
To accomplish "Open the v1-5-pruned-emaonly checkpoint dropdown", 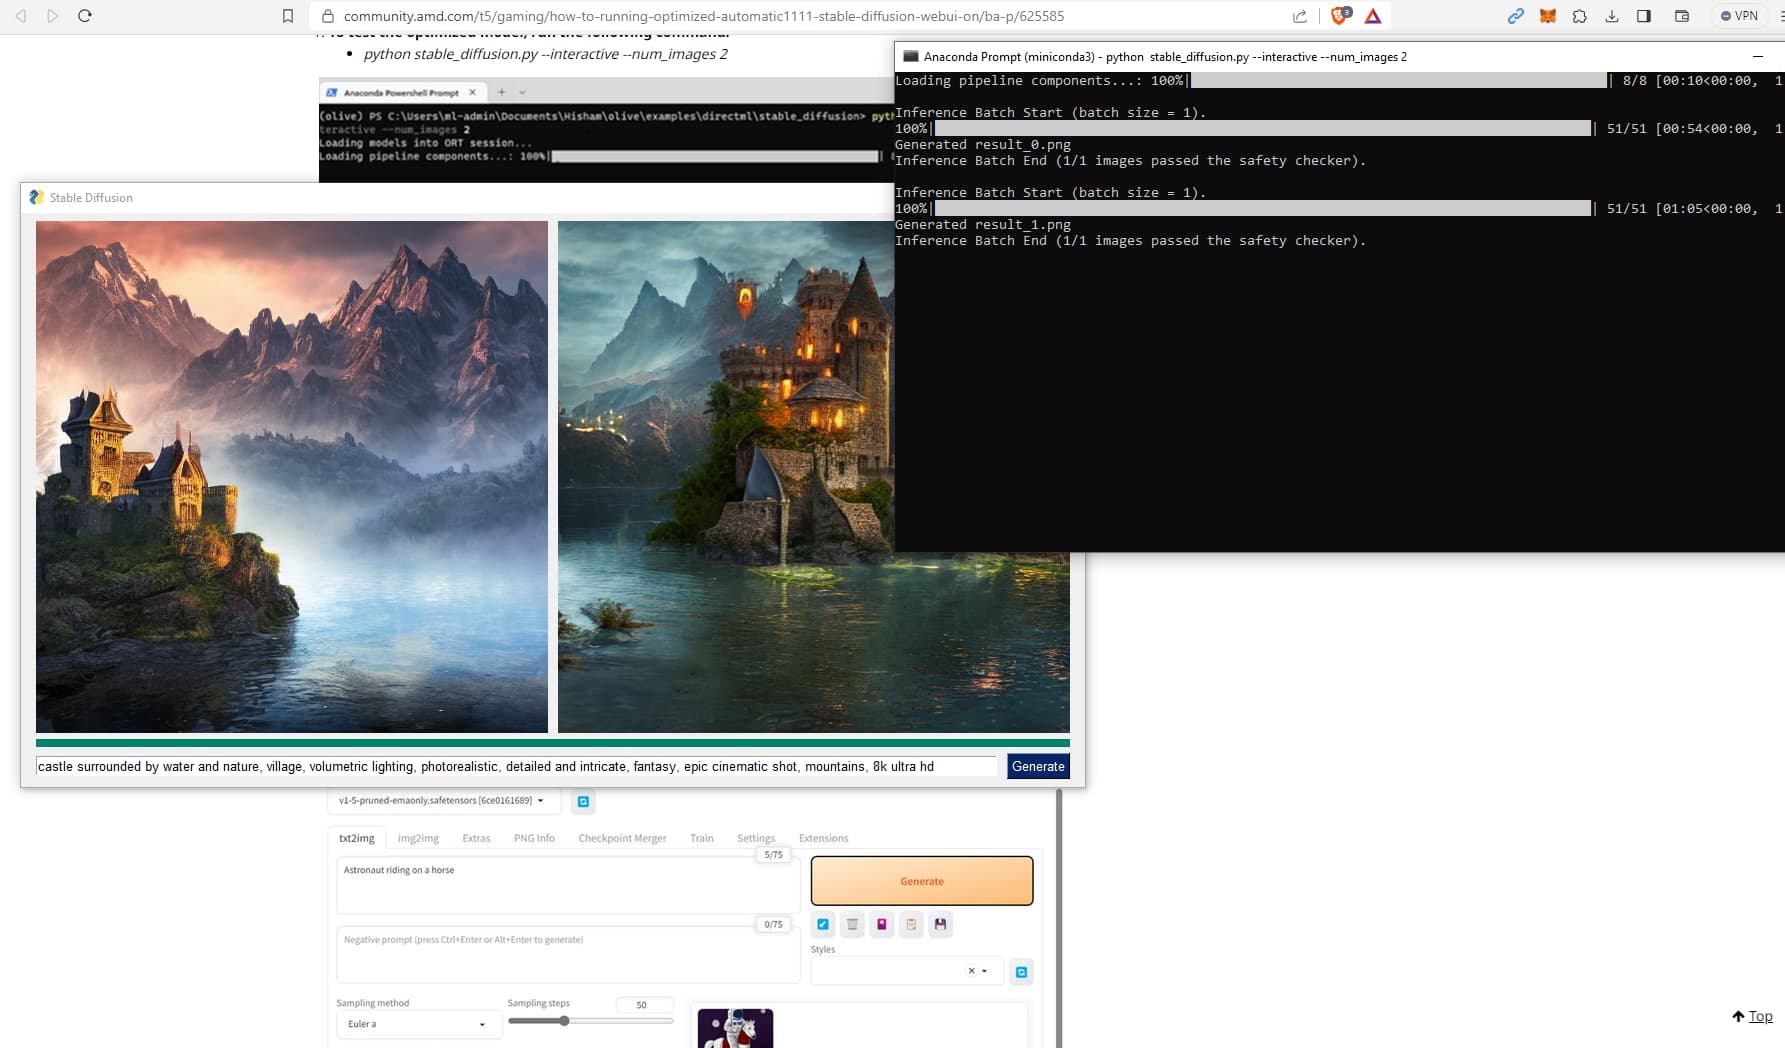I will pyautogui.click(x=443, y=800).
